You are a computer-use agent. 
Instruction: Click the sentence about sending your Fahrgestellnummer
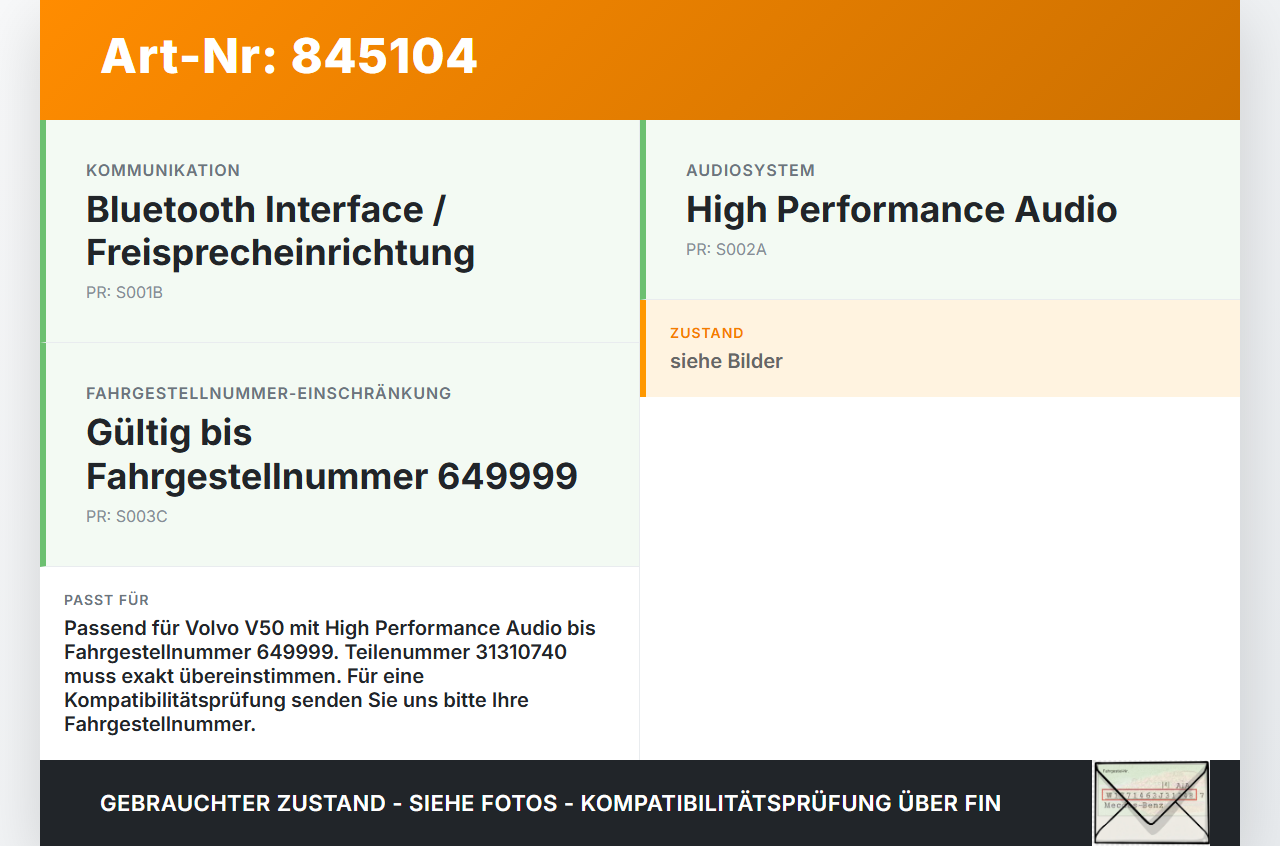tap(296, 700)
